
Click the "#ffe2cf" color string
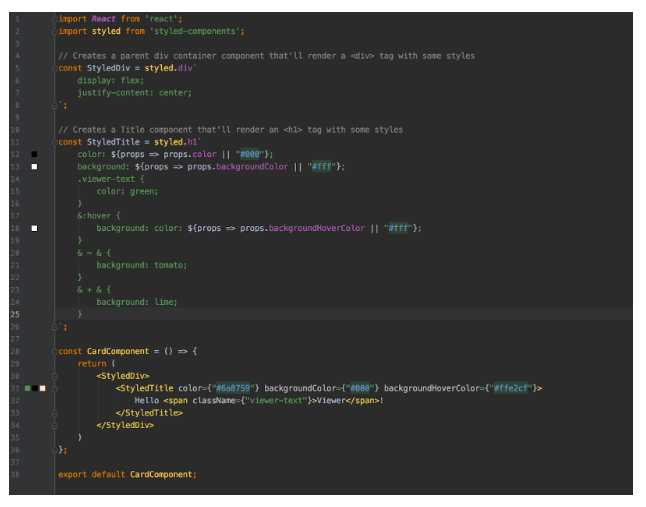510,388
